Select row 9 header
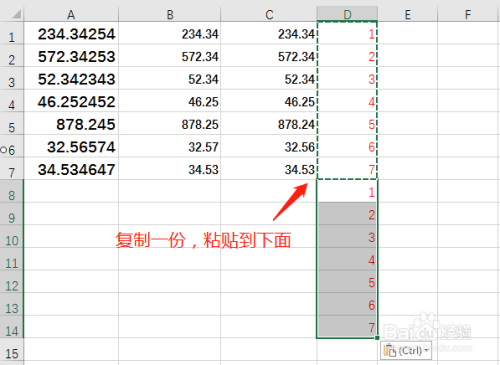The height and width of the screenshot is (365, 500). (12, 214)
